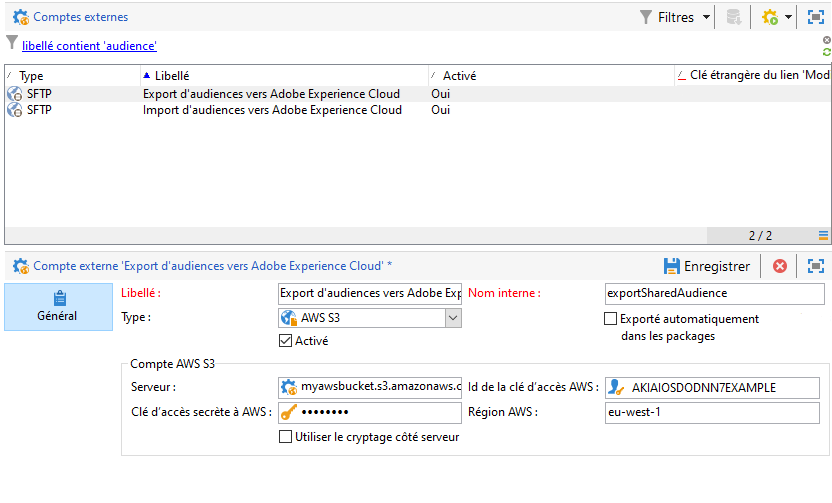Click the green refresh list icon
This screenshot has width=832, height=503.
pos(826,51)
